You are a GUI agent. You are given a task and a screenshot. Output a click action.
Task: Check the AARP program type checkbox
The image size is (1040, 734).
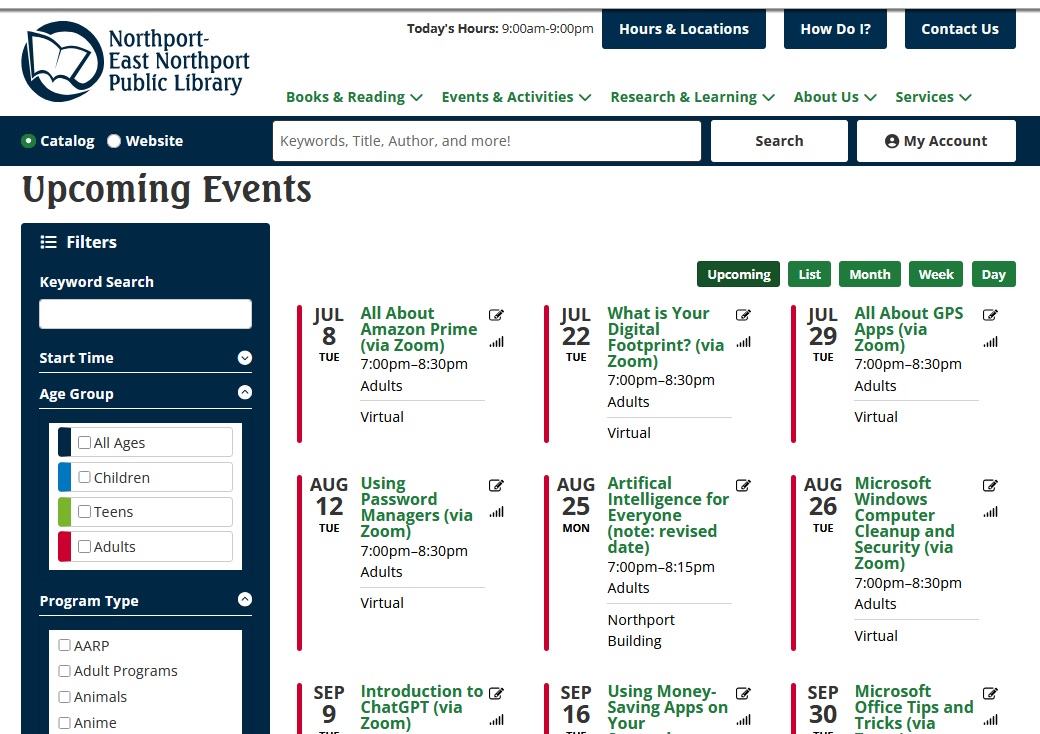pos(64,644)
